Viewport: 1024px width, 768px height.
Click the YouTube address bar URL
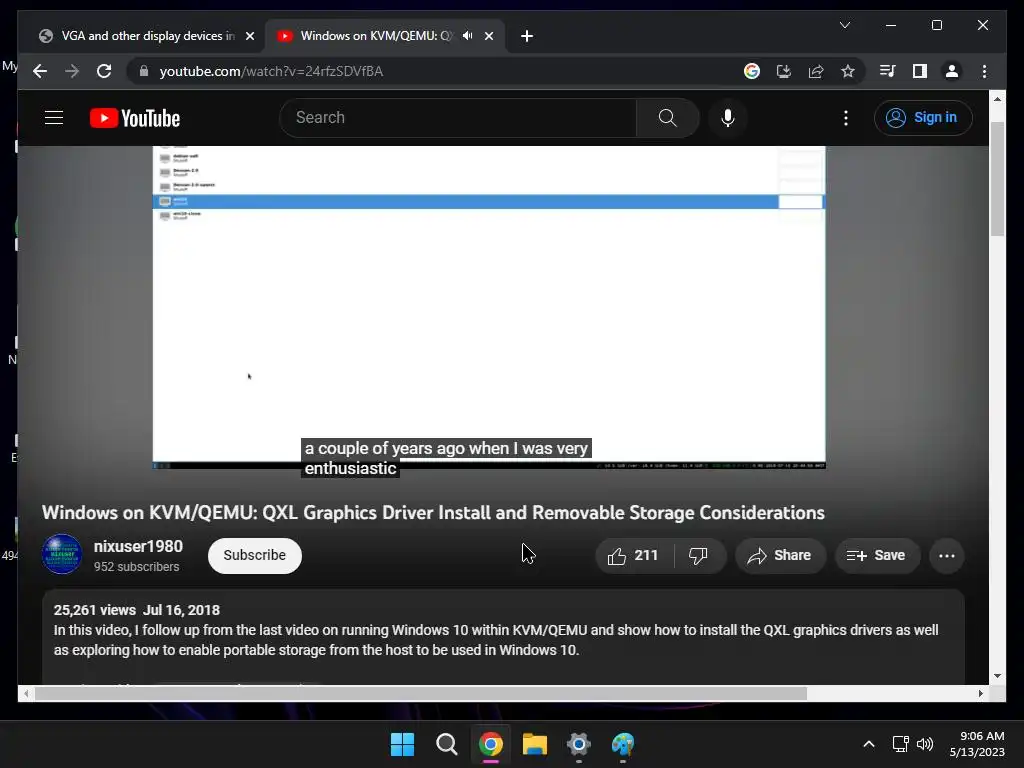[271, 71]
